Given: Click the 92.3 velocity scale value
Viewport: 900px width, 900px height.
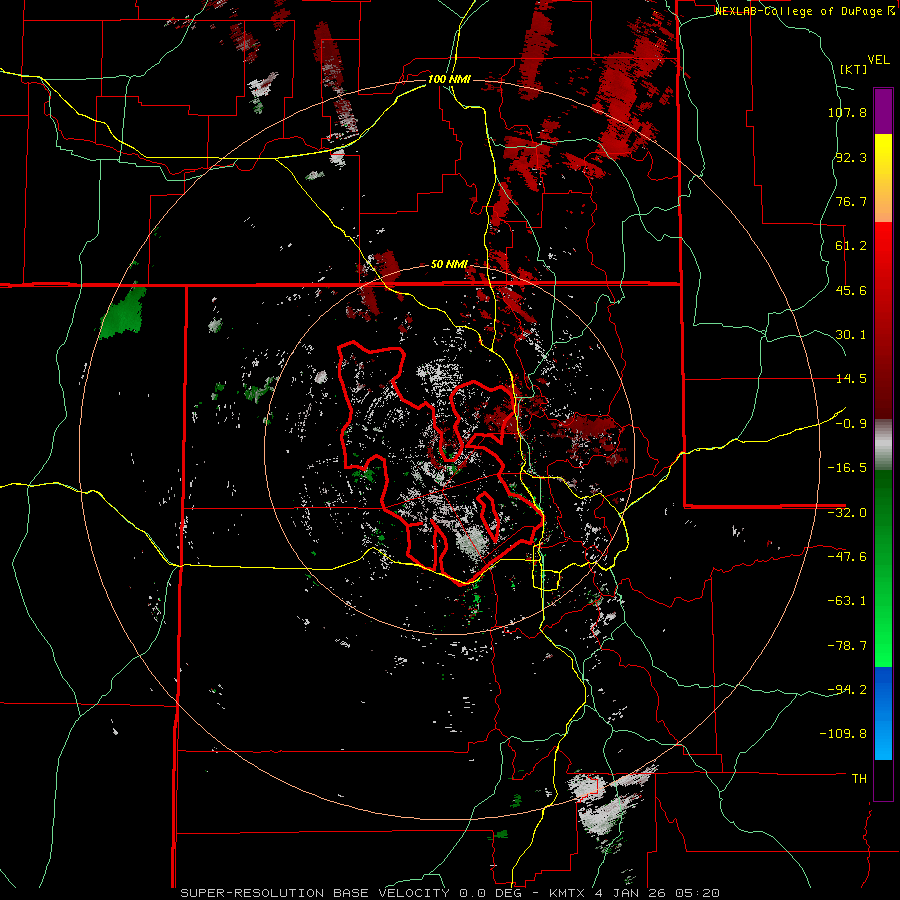Looking at the screenshot, I should point(851,157).
